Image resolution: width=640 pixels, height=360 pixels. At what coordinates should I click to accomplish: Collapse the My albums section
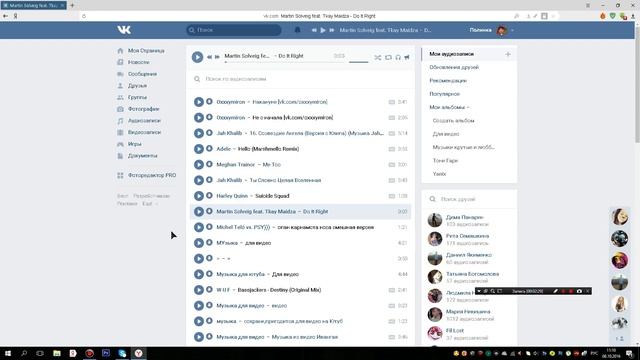pyautogui.click(x=449, y=107)
